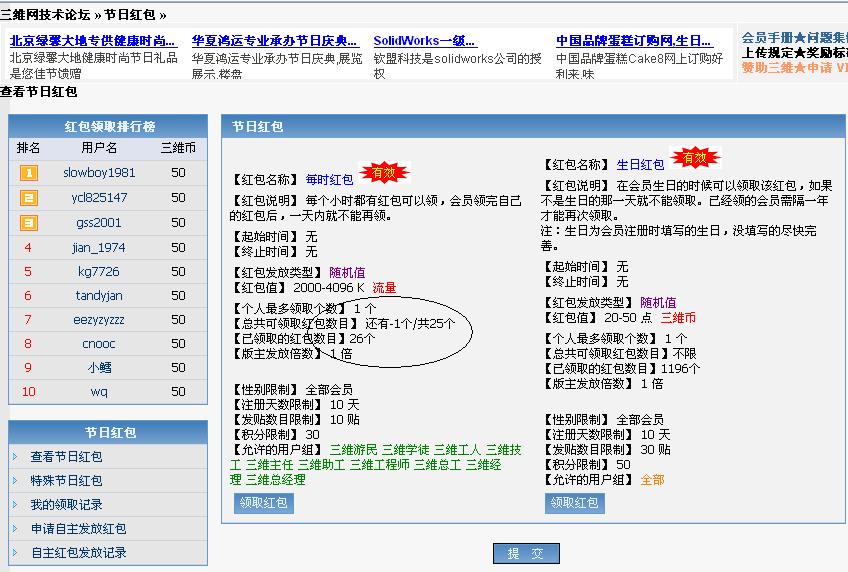This screenshot has width=848, height=572.
Task: Select user 小鳕 in ranking
Action: point(100,368)
